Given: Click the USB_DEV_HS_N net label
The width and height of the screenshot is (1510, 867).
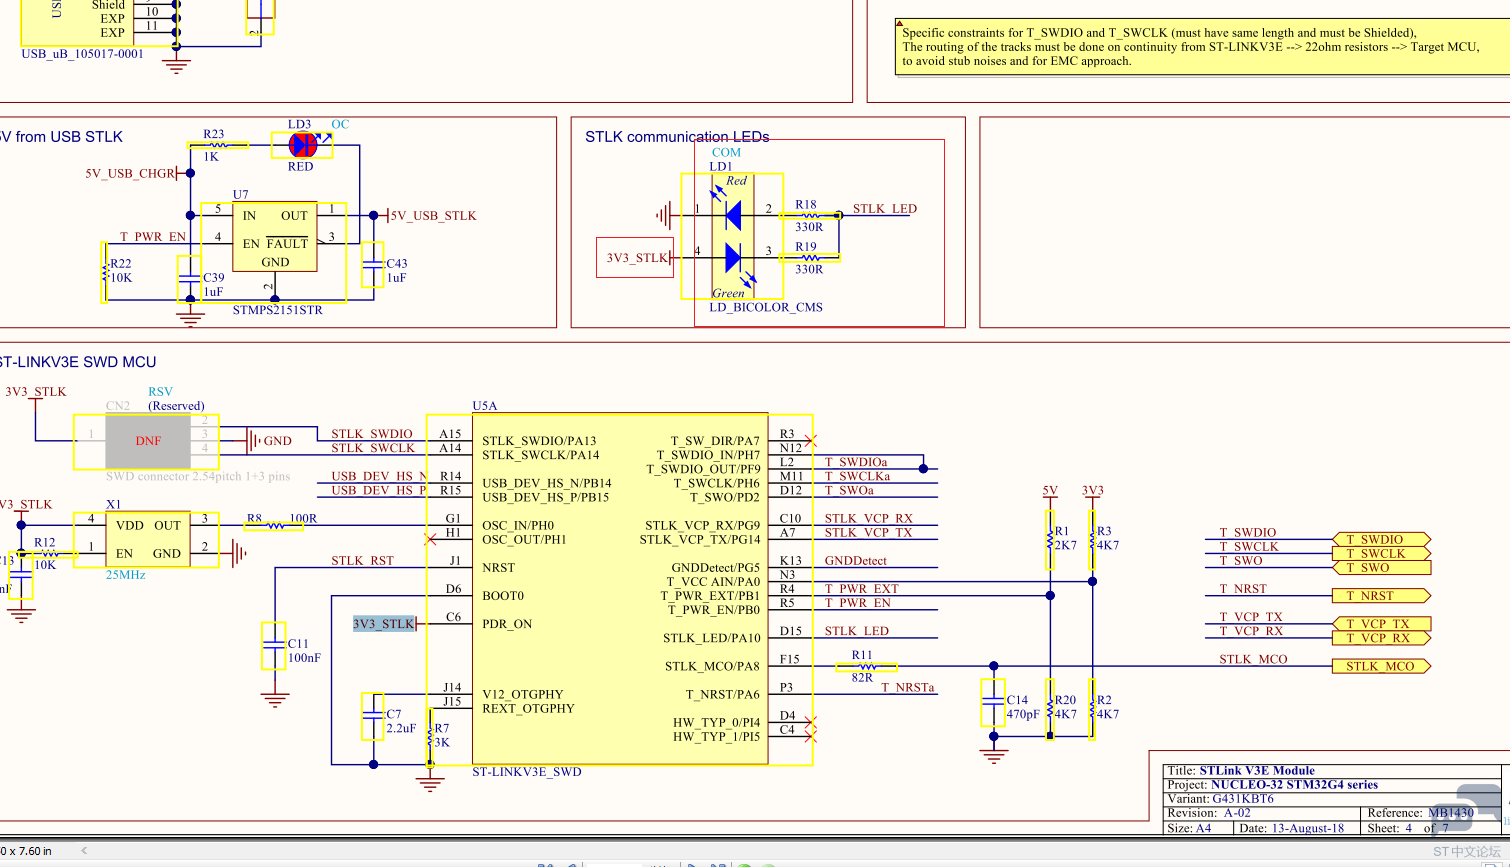Looking at the screenshot, I should pos(379,476).
